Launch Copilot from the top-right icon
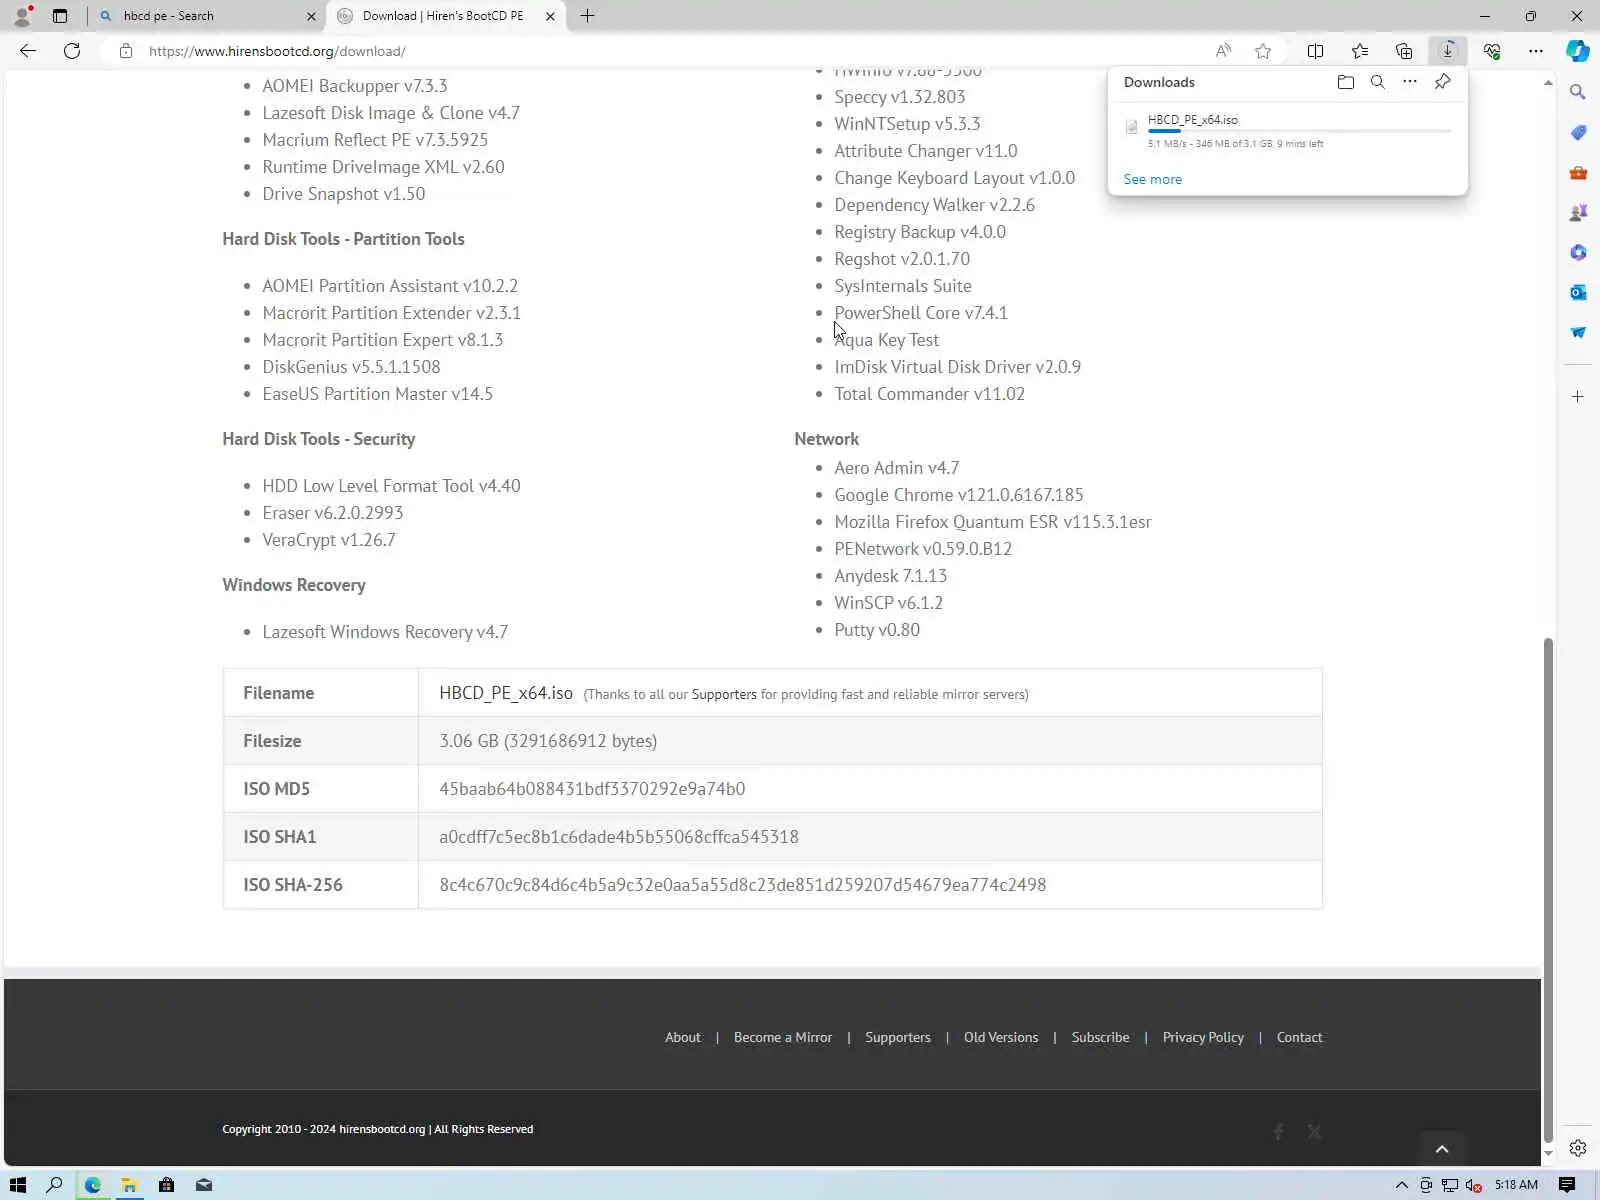This screenshot has height=1200, width=1600. pos(1578,51)
